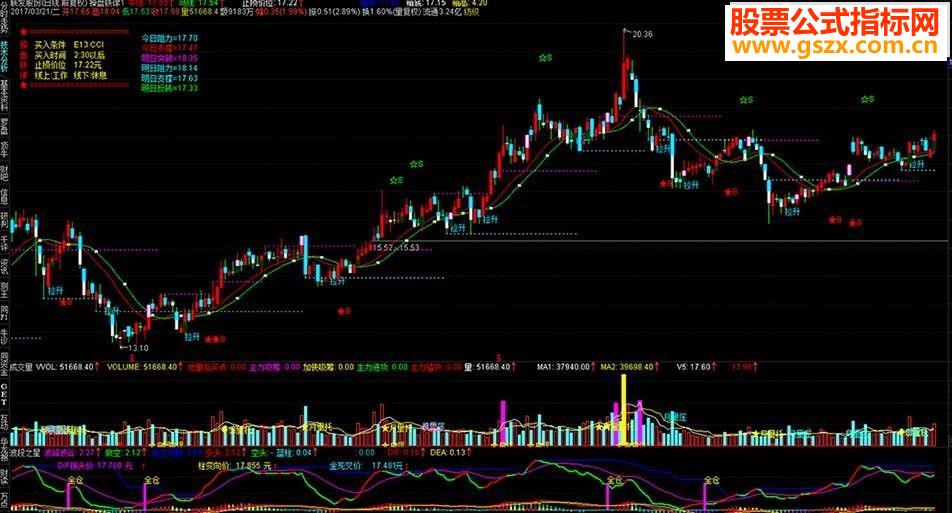Open the 基本资料 sidebar tab
Image resolution: width=952 pixels, height=513 pixels.
tap(4, 95)
